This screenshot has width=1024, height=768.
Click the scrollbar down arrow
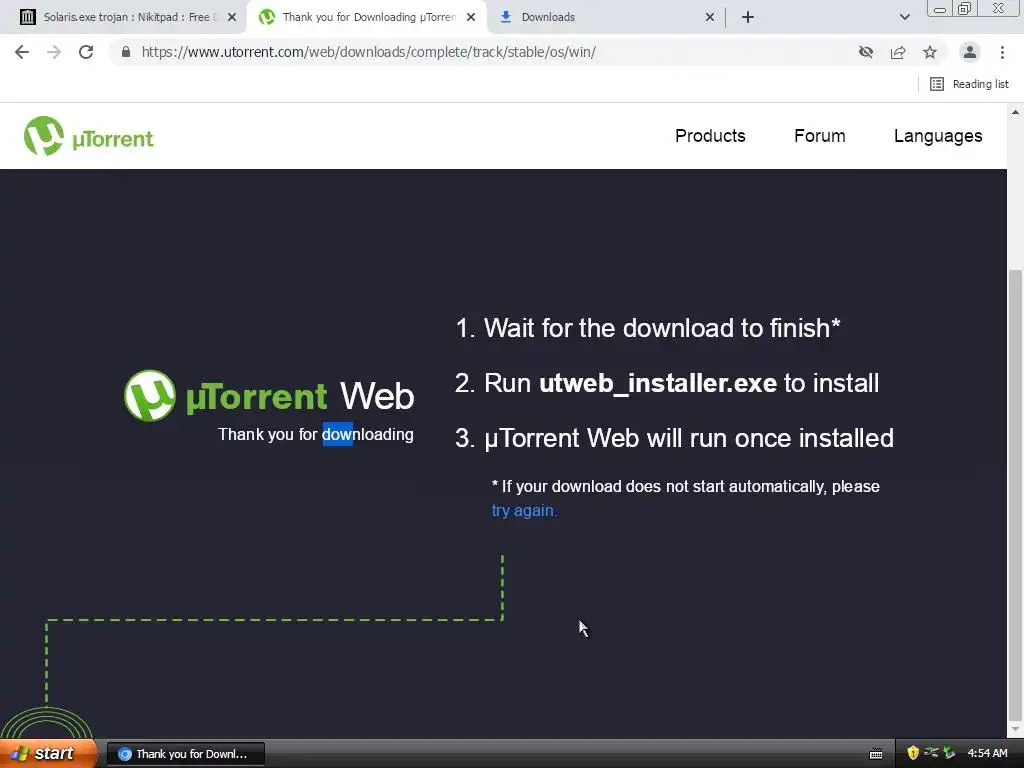coord(1015,729)
